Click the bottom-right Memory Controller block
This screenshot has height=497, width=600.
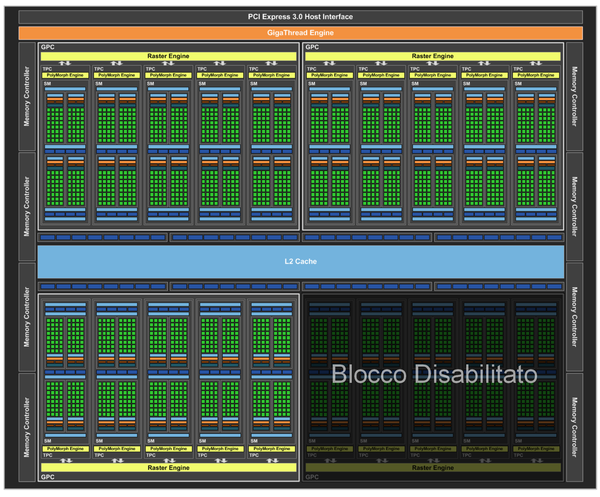coord(575,427)
